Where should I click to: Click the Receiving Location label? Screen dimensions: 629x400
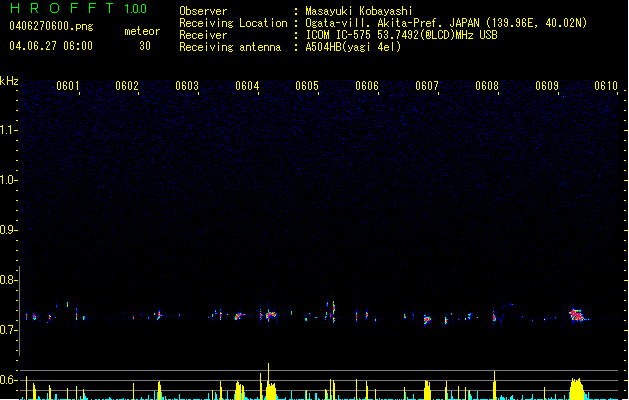coord(233,23)
